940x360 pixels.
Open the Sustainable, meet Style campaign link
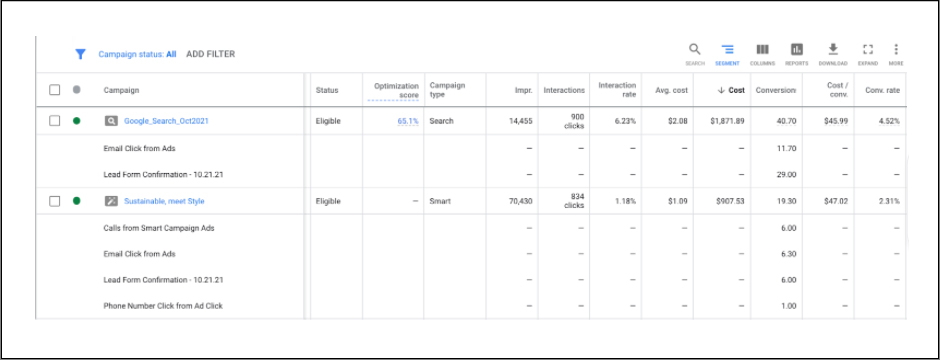tap(164, 201)
